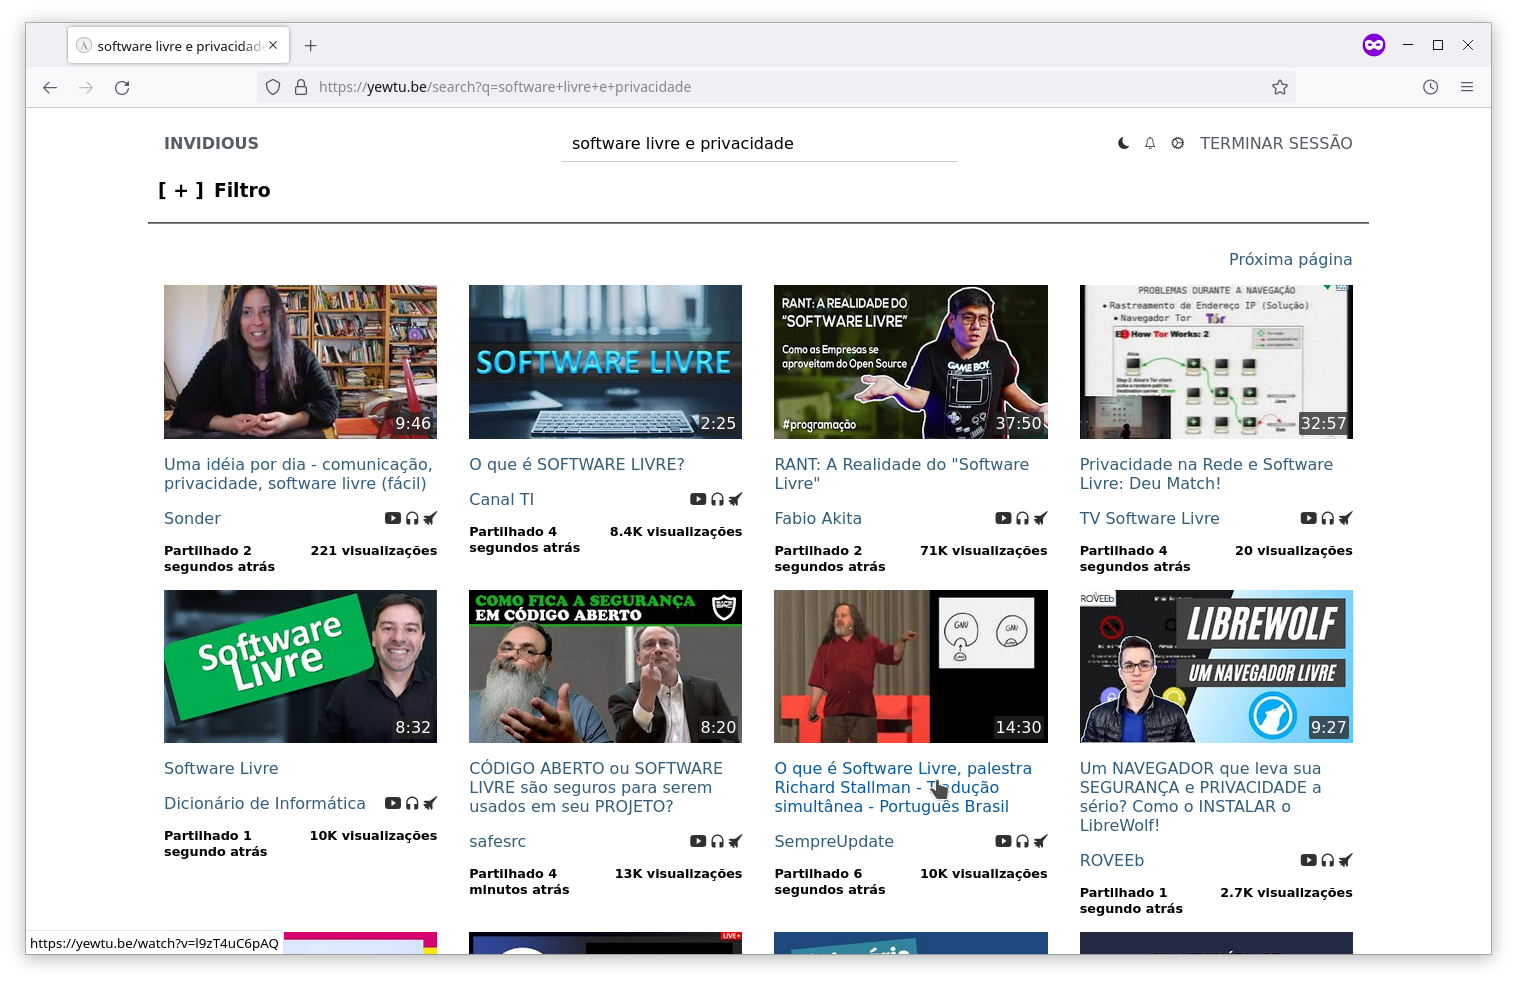Open 'Privacidade na Rede e Software Livre' title
This screenshot has width=1517, height=983.
pos(1206,474)
